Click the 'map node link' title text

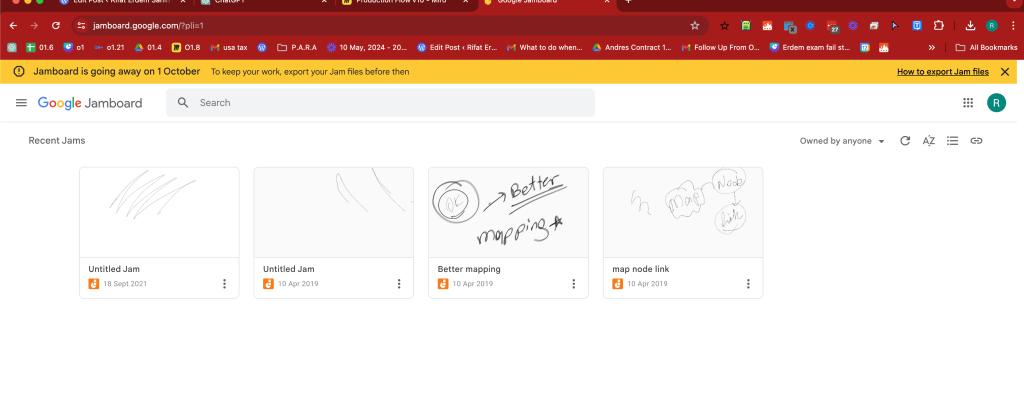tap(641, 269)
